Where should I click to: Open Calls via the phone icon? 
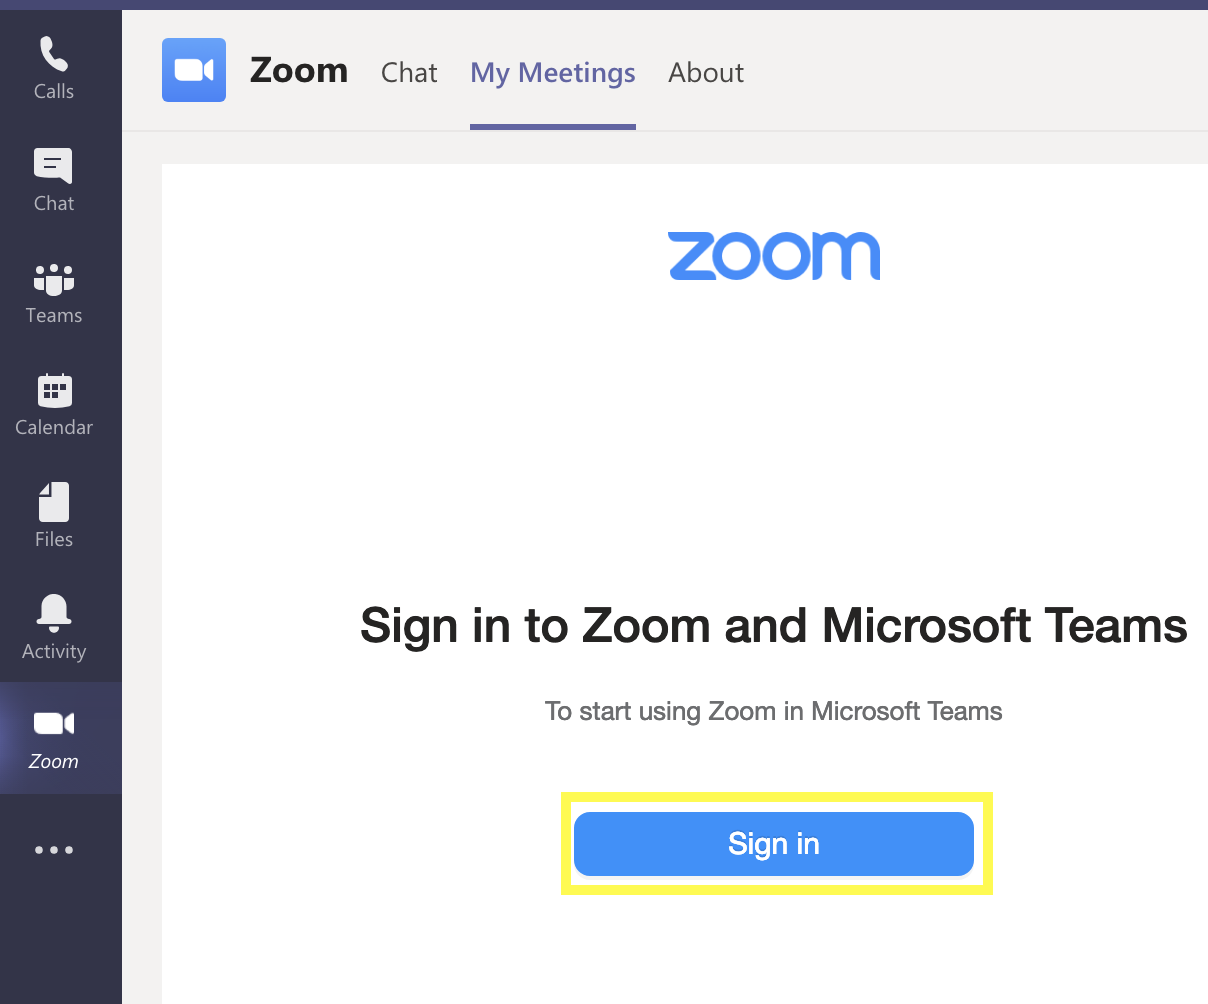click(54, 54)
